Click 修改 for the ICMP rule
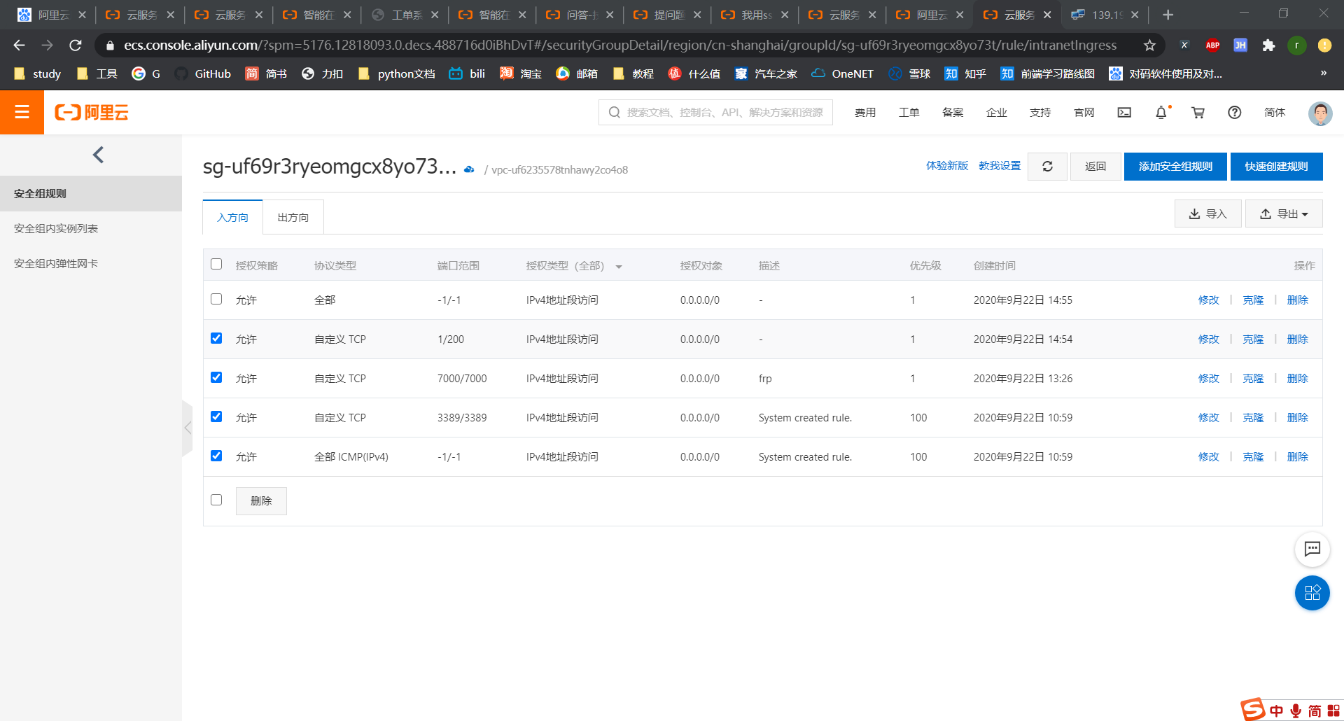Image resolution: width=1344 pixels, height=721 pixels. coord(1209,456)
